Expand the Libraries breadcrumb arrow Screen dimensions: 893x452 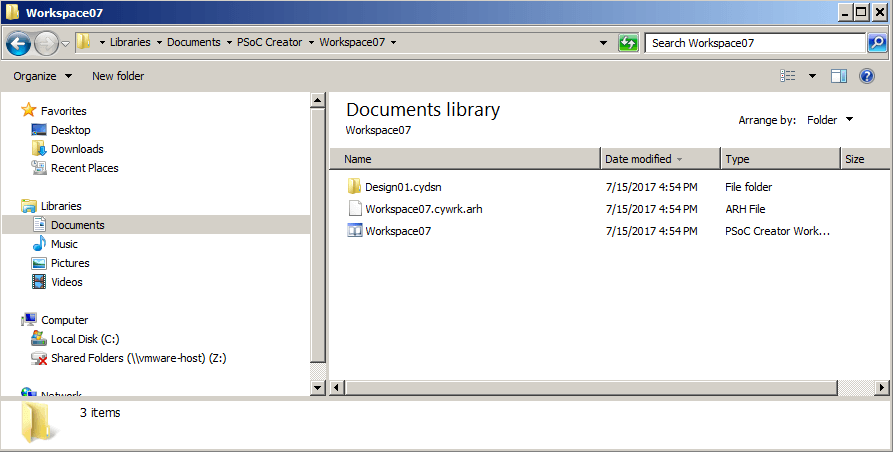tap(102, 43)
